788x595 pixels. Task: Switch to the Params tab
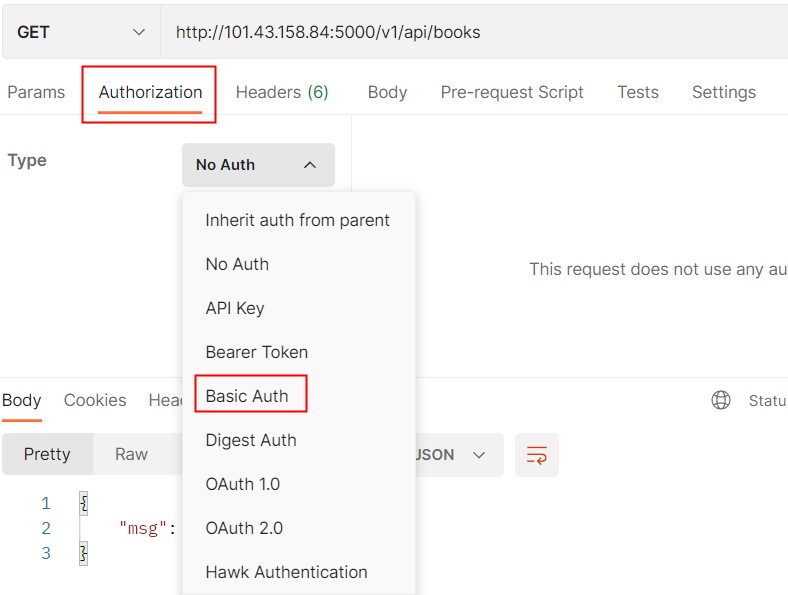[x=36, y=92]
